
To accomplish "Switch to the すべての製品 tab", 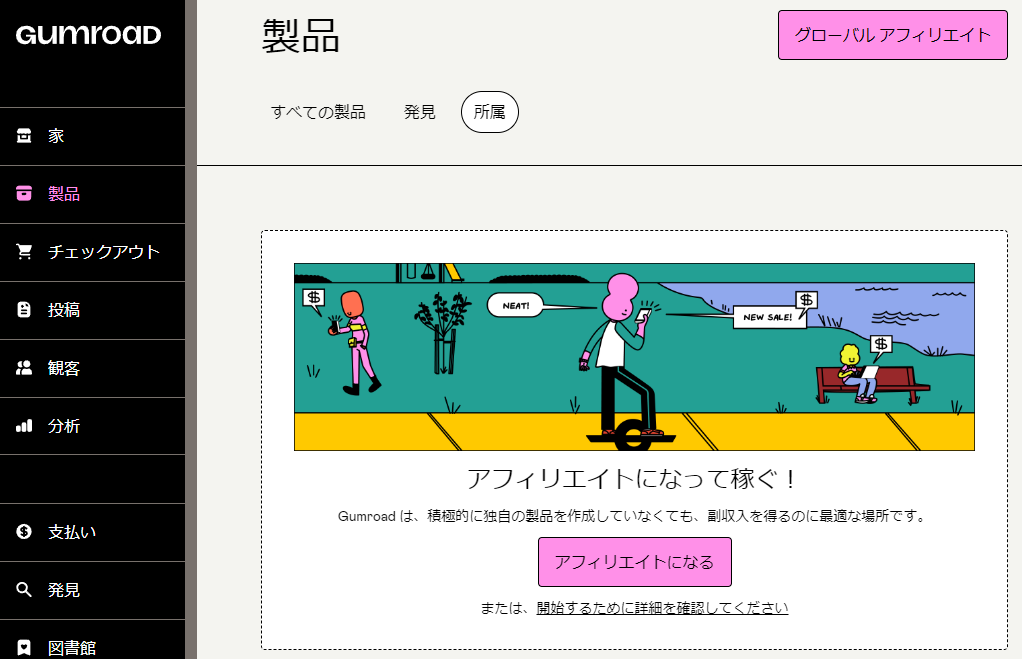I will pyautogui.click(x=318, y=112).
